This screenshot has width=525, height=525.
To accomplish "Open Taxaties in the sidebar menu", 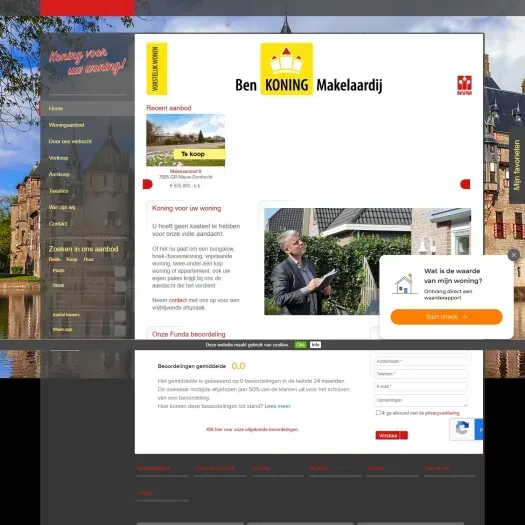I will (59, 191).
